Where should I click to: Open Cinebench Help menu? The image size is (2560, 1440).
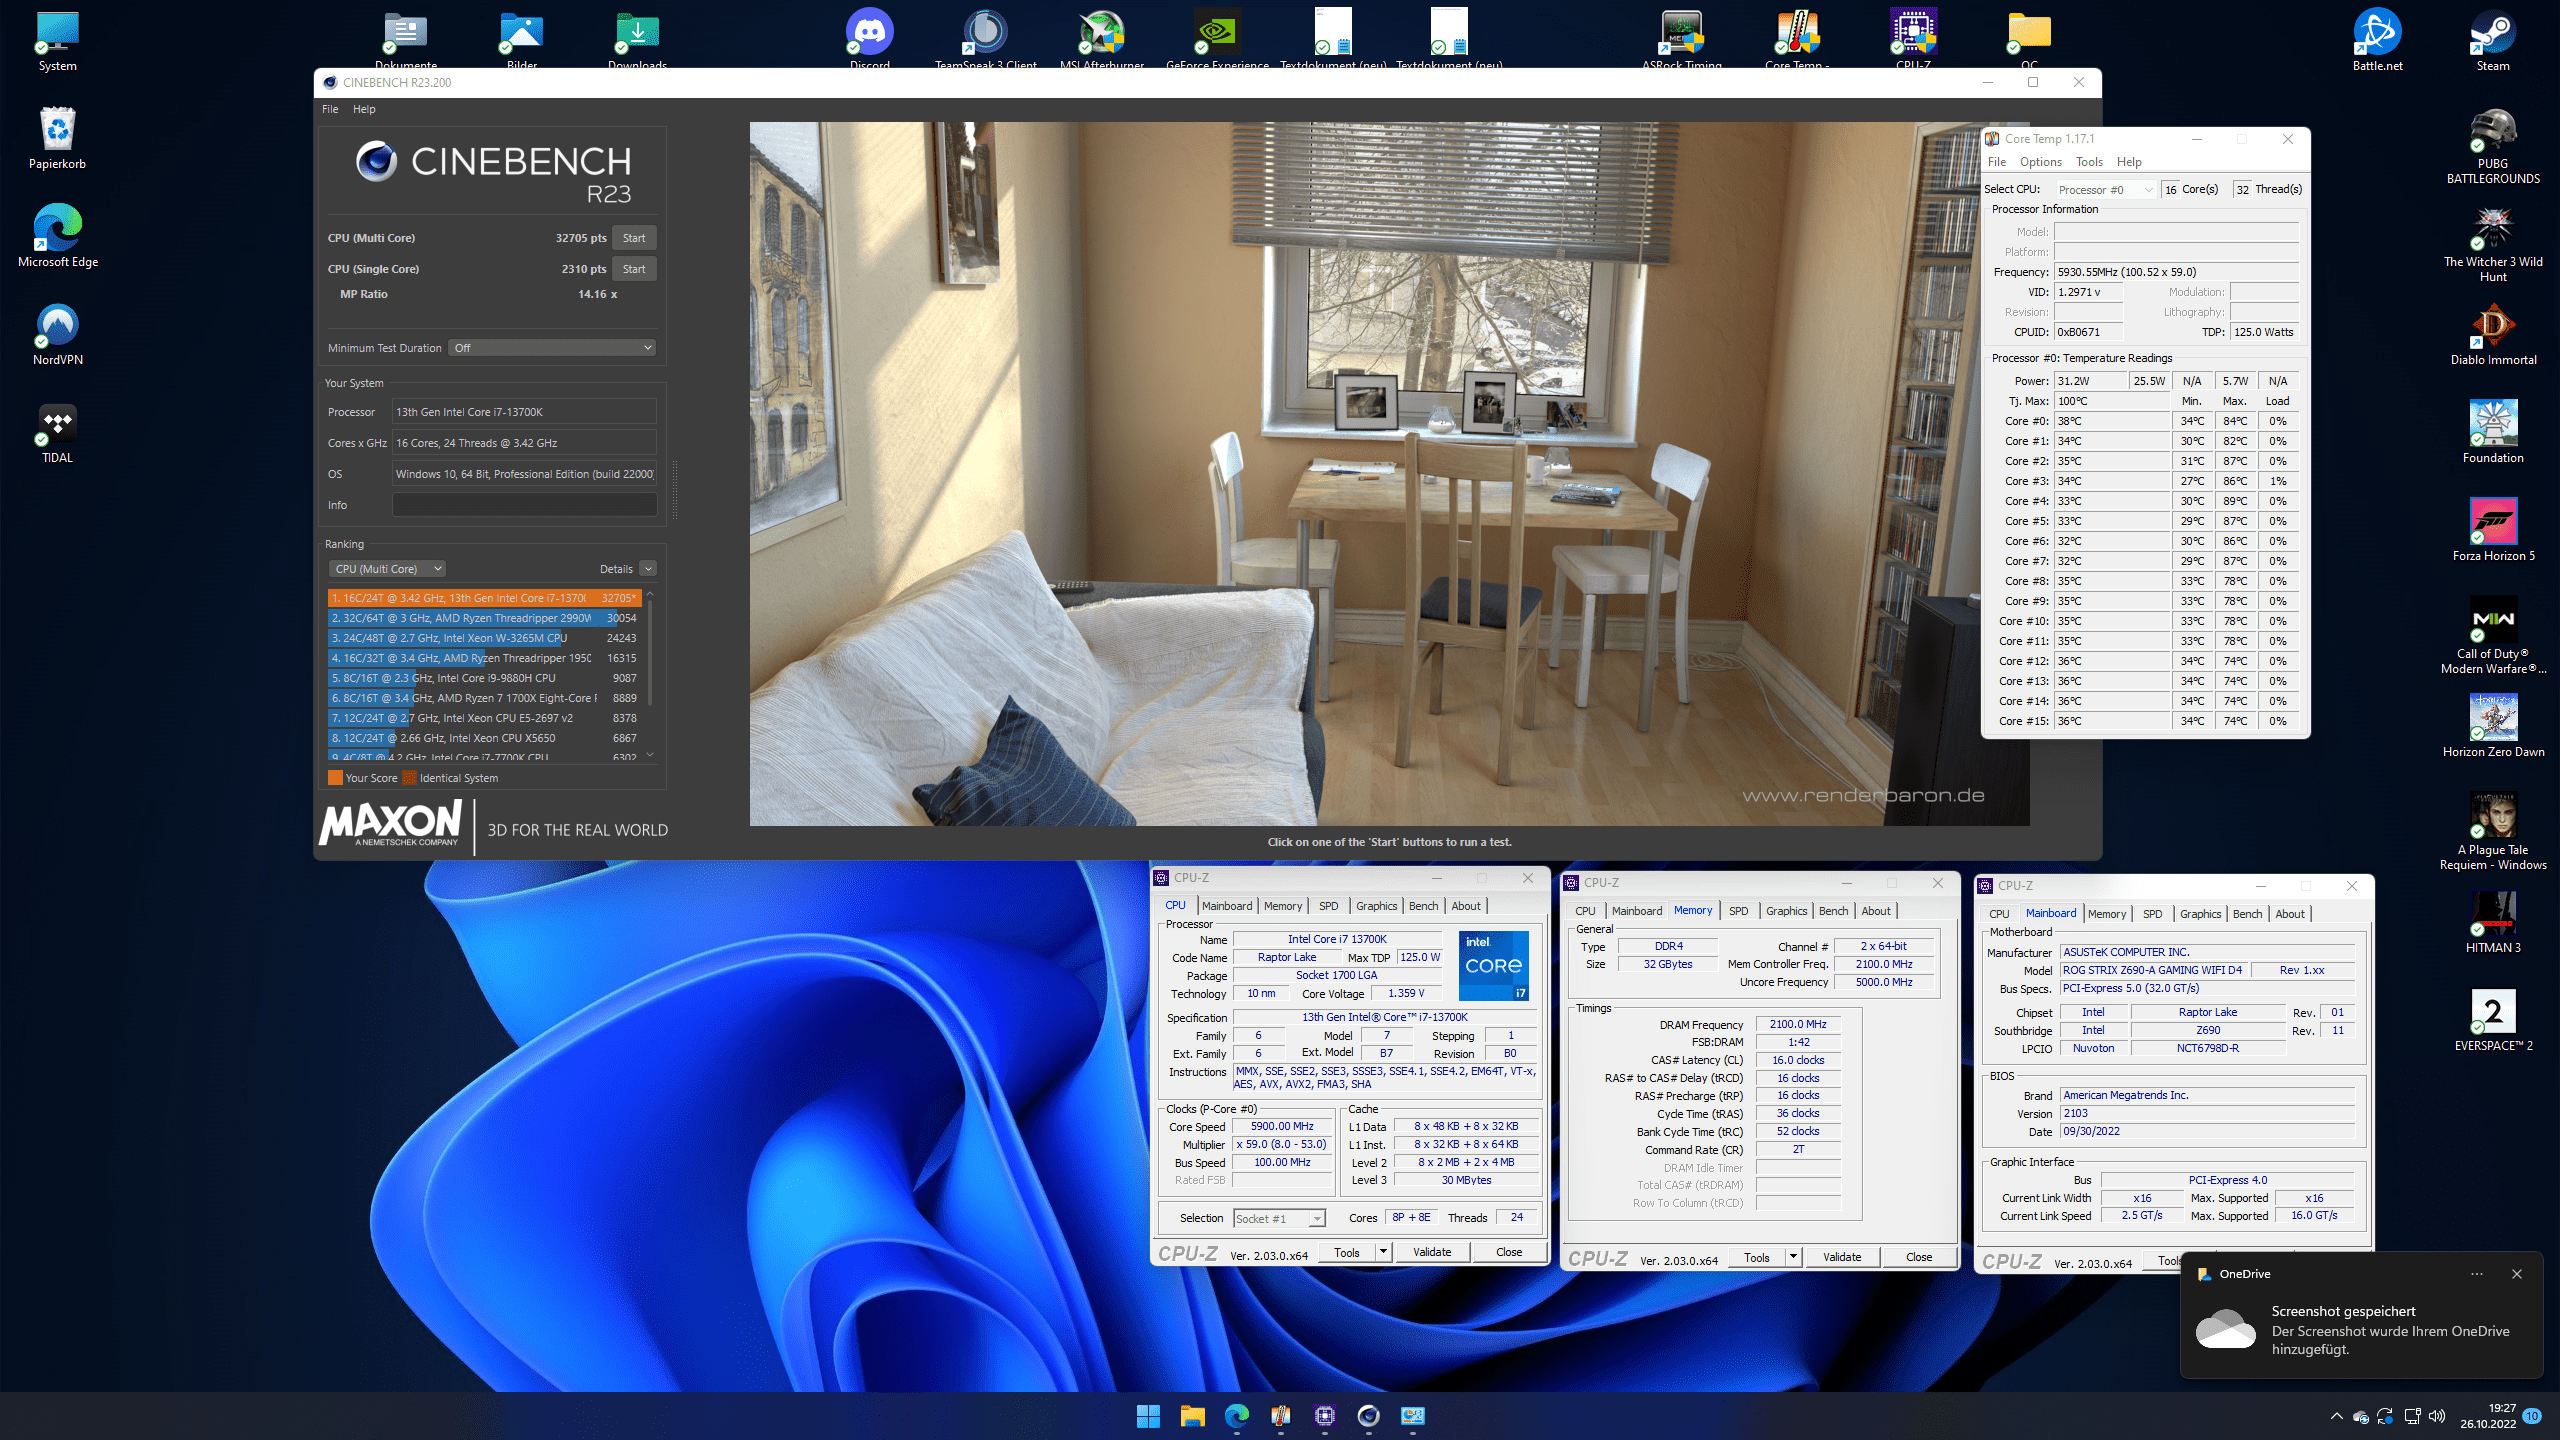(x=364, y=109)
